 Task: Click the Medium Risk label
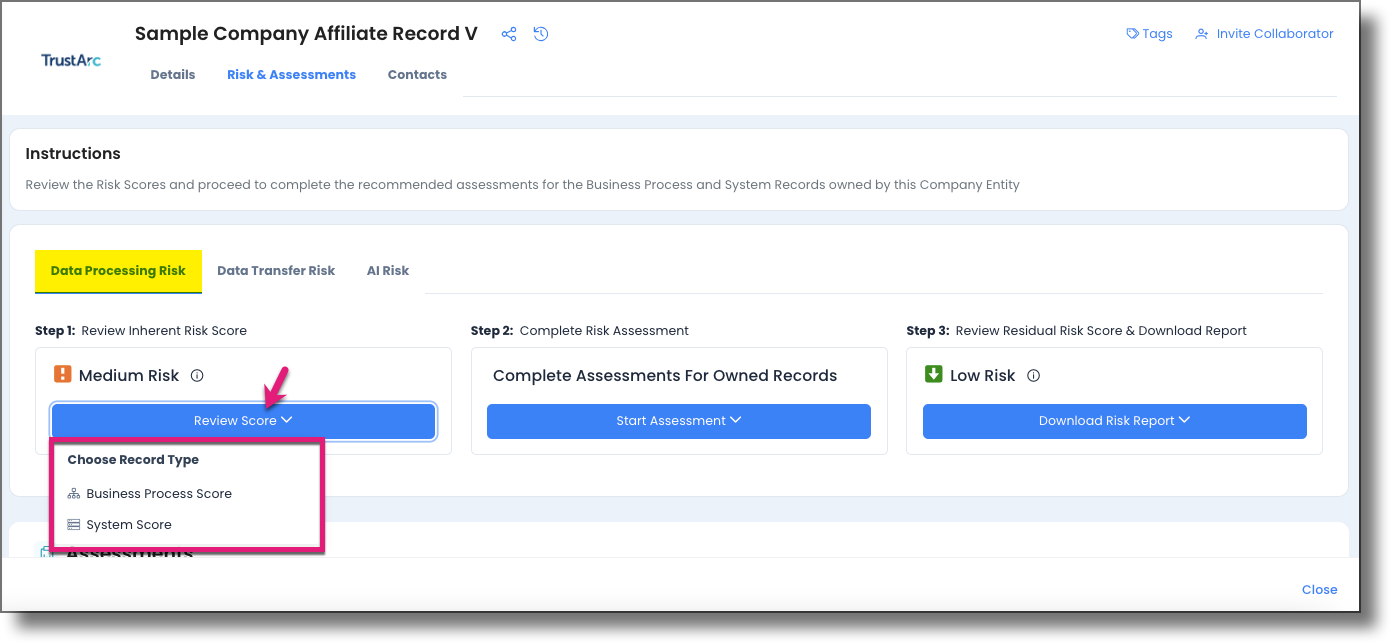coord(129,376)
